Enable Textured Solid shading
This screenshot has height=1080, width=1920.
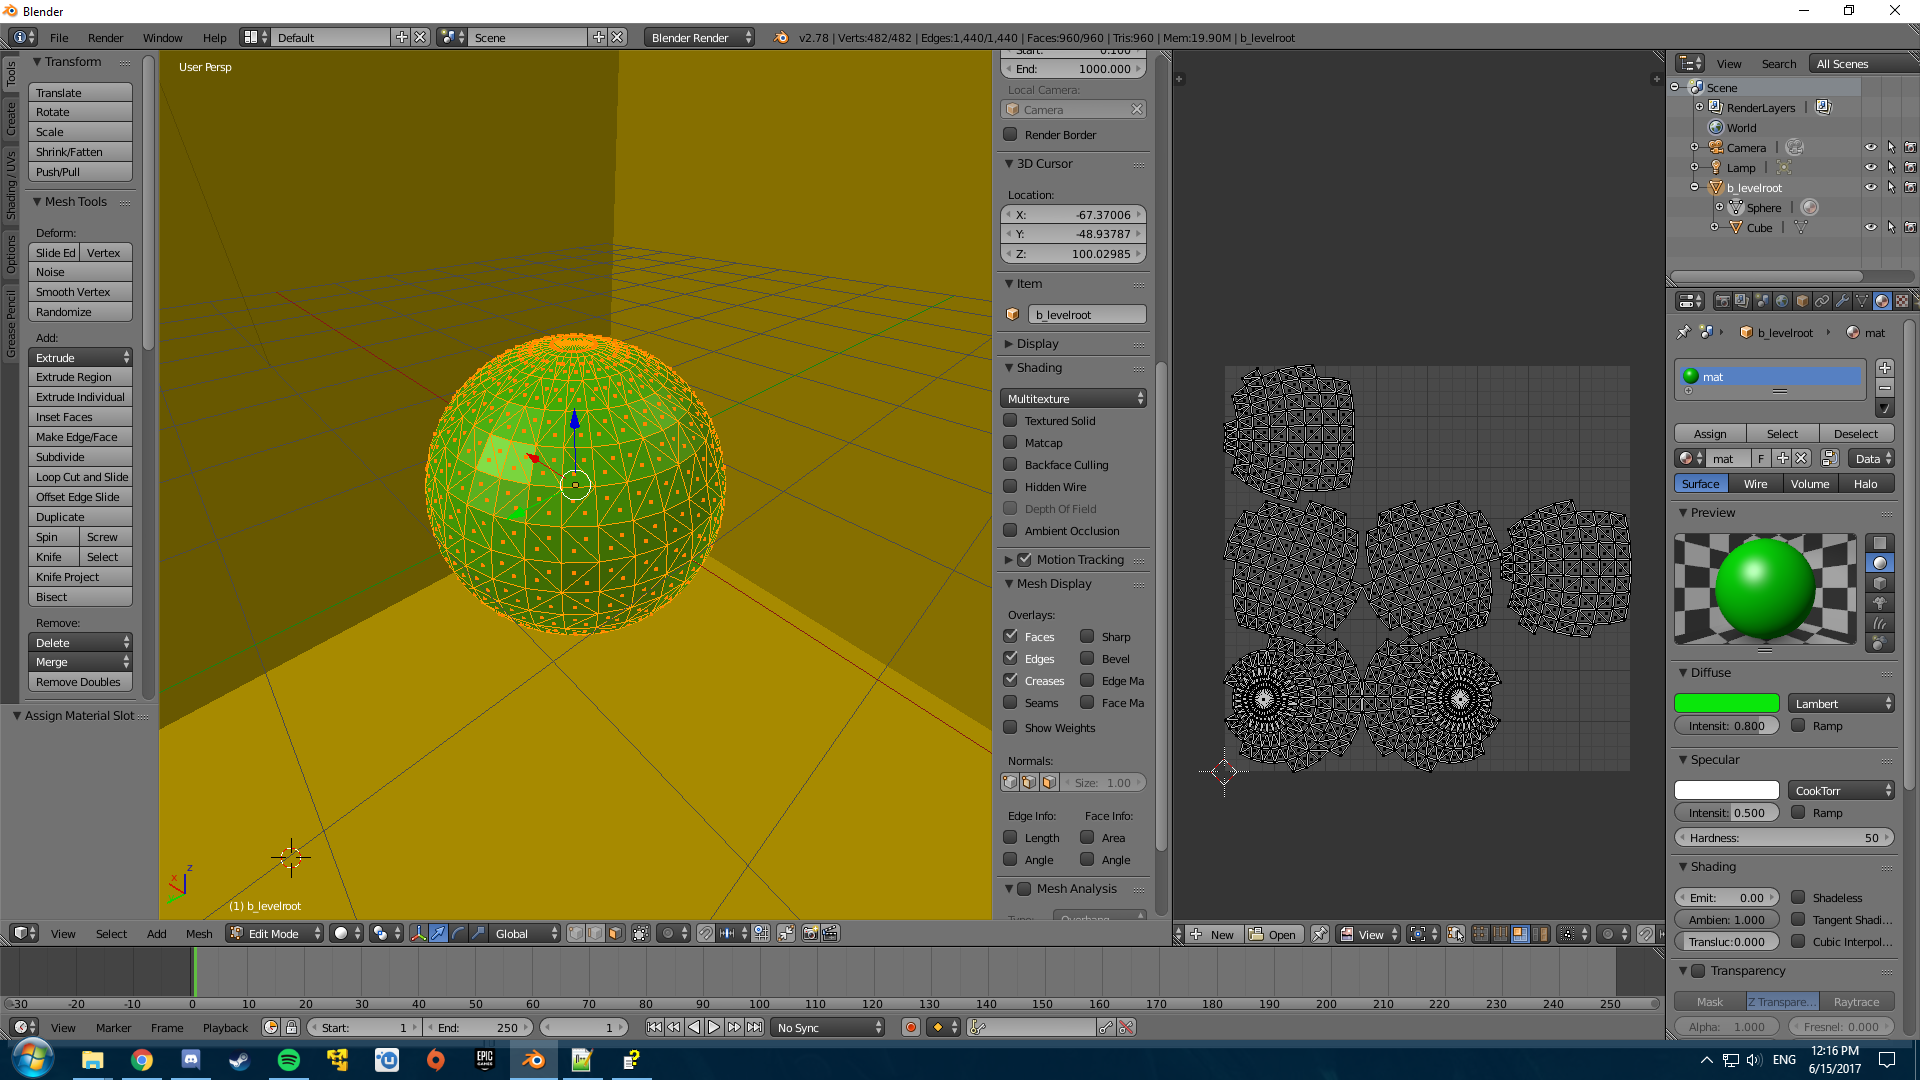pyautogui.click(x=1010, y=420)
